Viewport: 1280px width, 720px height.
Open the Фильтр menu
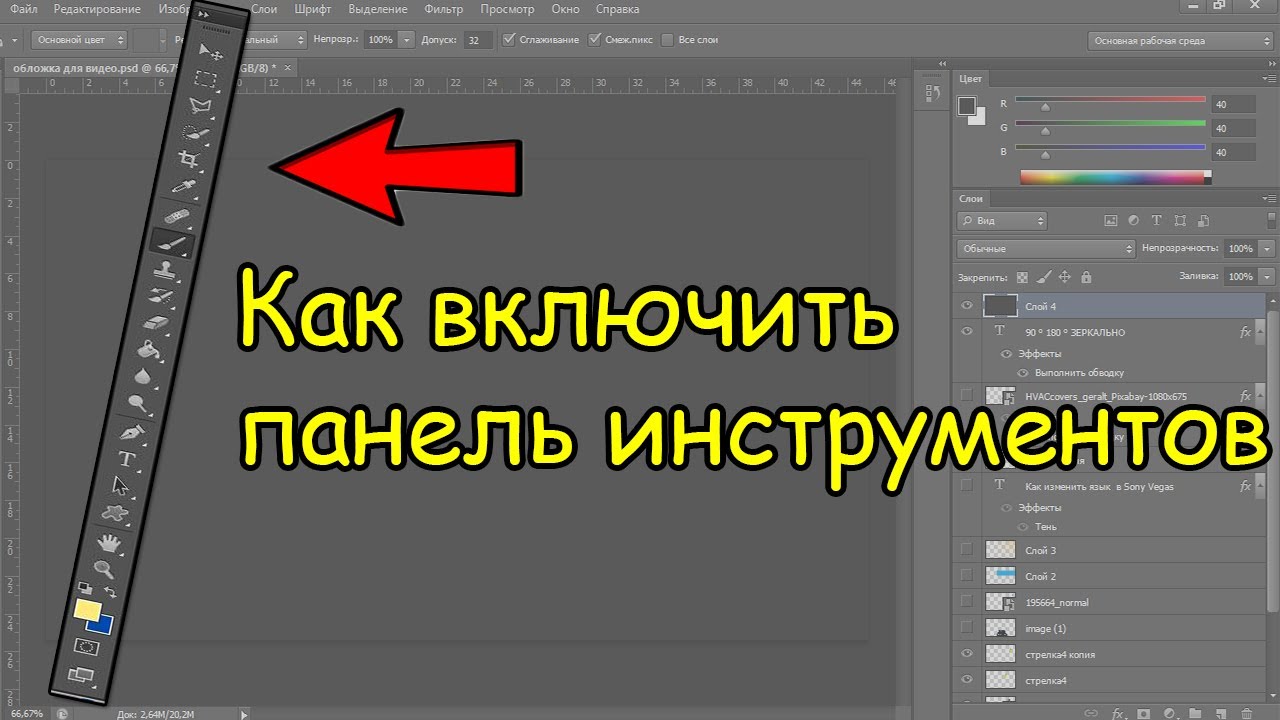coord(444,9)
